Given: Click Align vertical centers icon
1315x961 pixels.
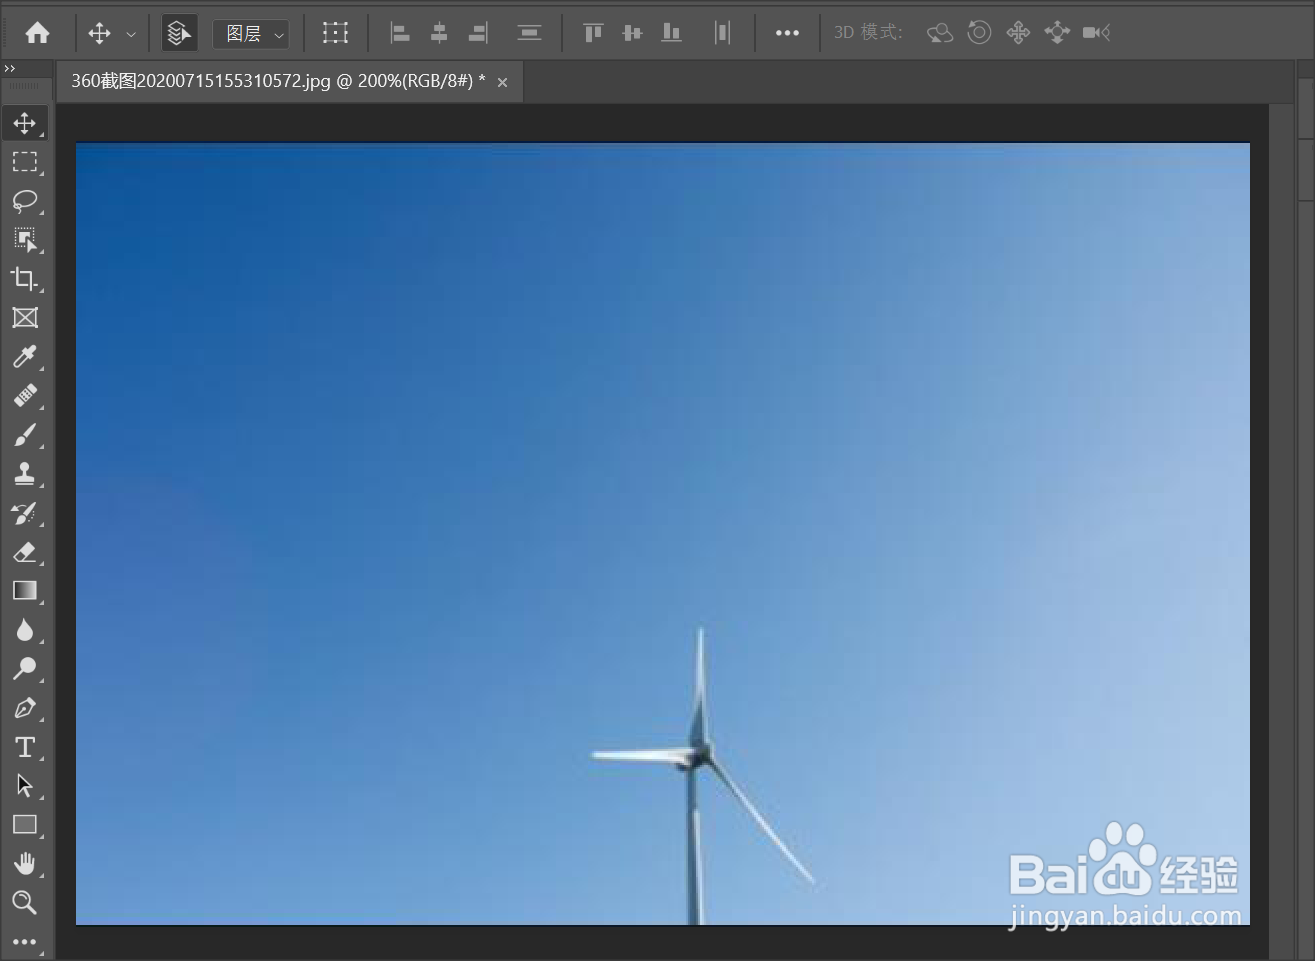Looking at the screenshot, I should pos(632,33).
